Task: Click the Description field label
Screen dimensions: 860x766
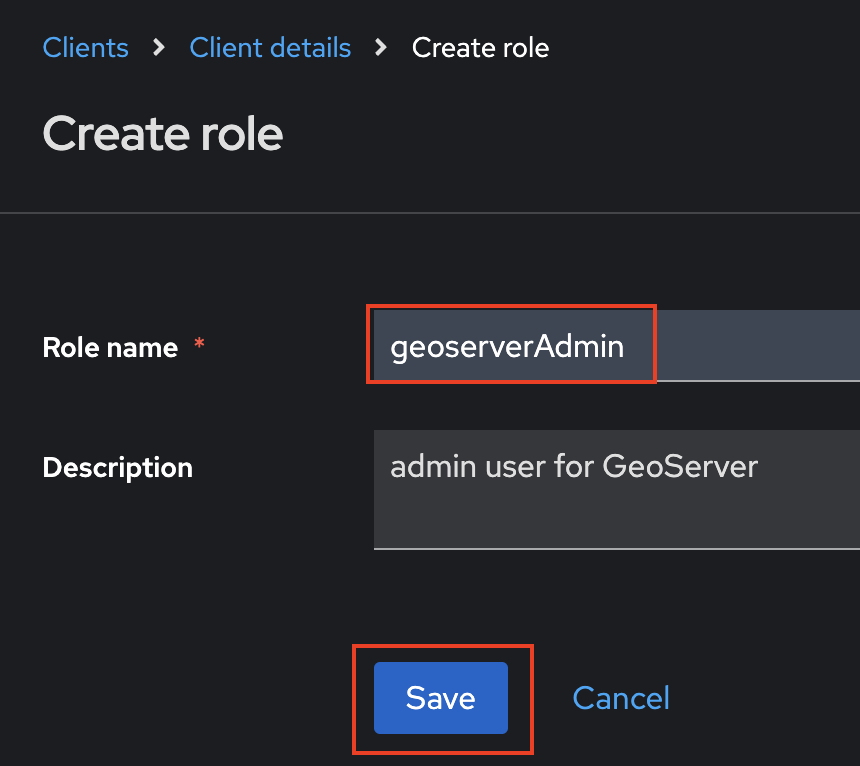Action: click(117, 467)
